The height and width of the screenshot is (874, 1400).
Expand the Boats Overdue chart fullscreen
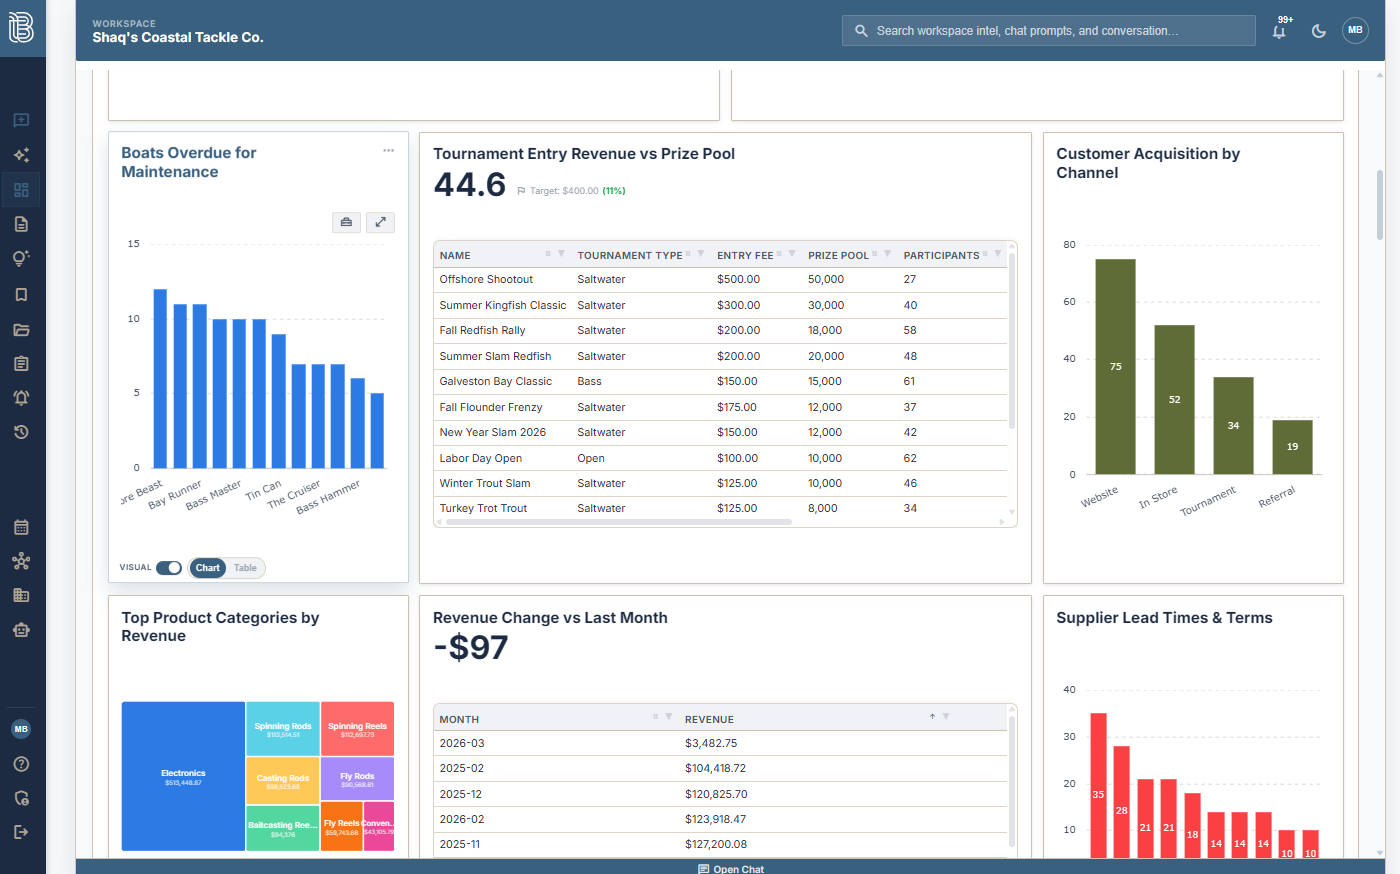[x=381, y=222]
